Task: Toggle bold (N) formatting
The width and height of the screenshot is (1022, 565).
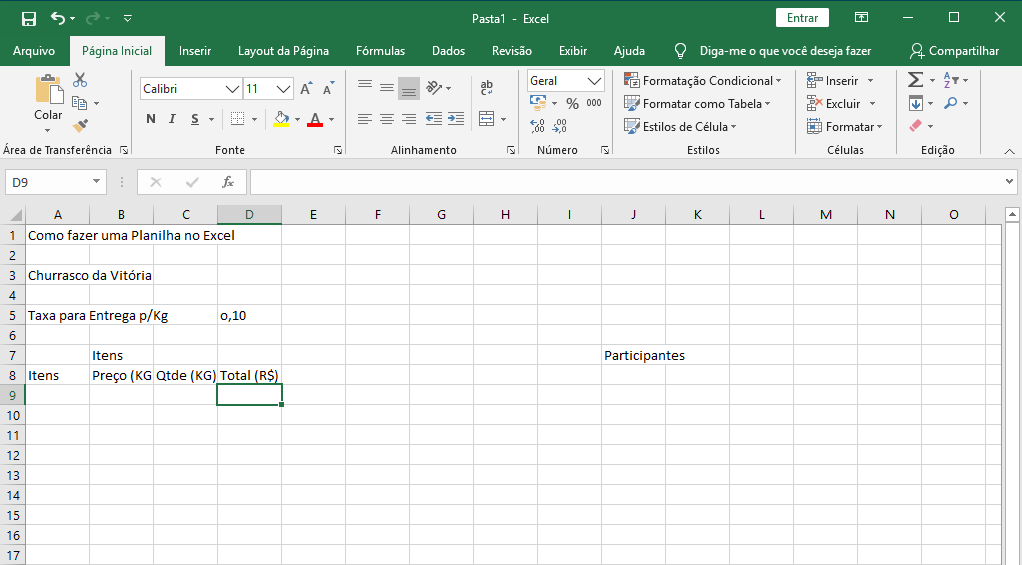Action: point(151,119)
